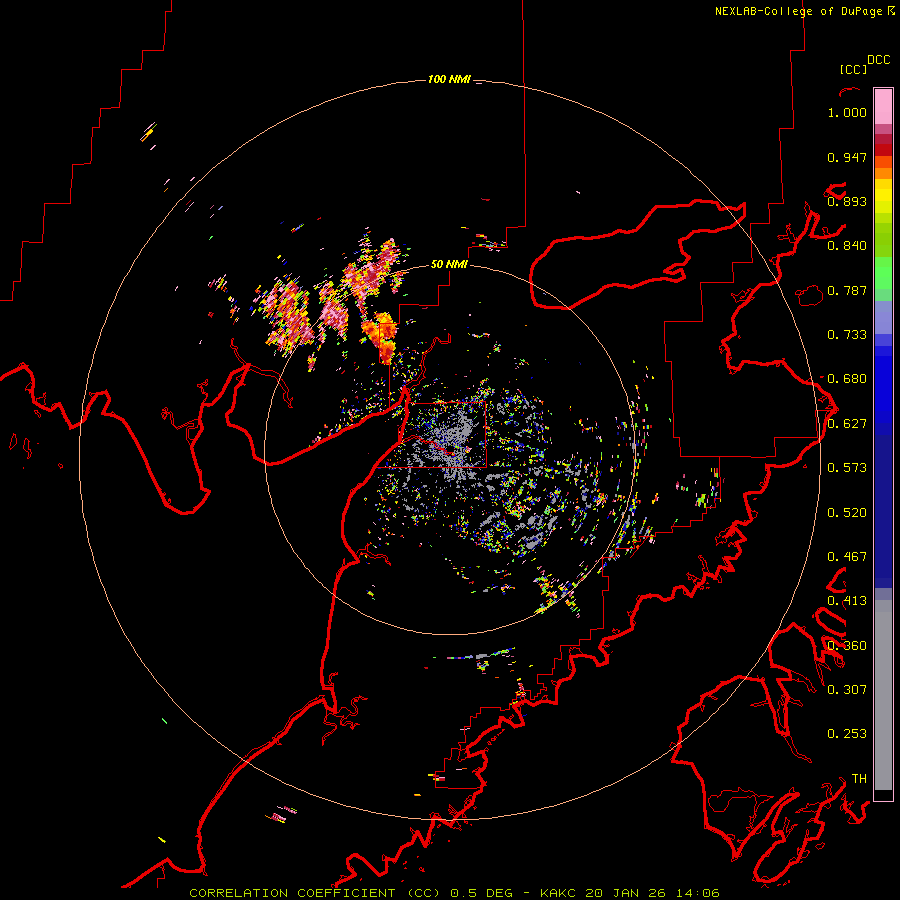Click the 1.000 scale value

coord(847,112)
